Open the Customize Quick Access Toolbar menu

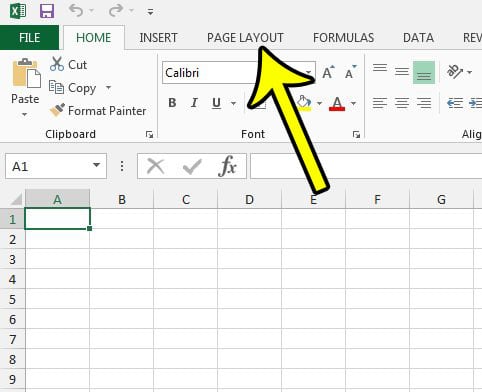pos(150,12)
